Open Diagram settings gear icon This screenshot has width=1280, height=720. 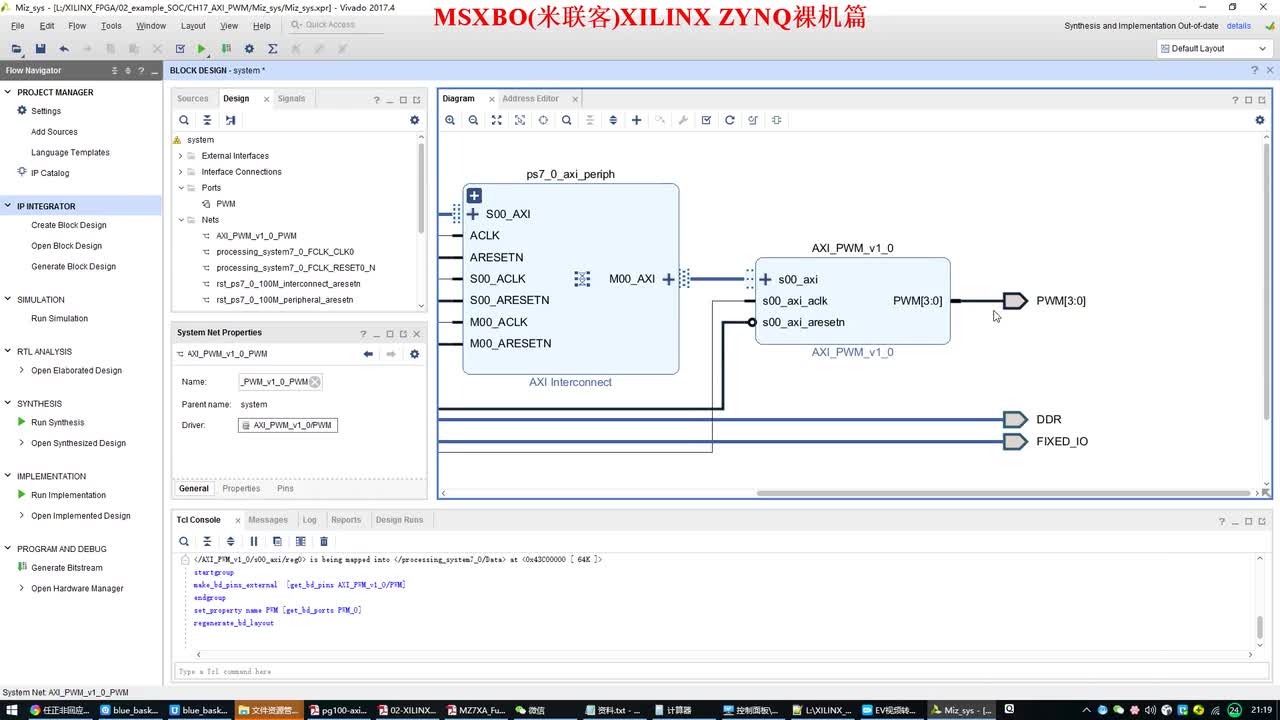(1260, 120)
